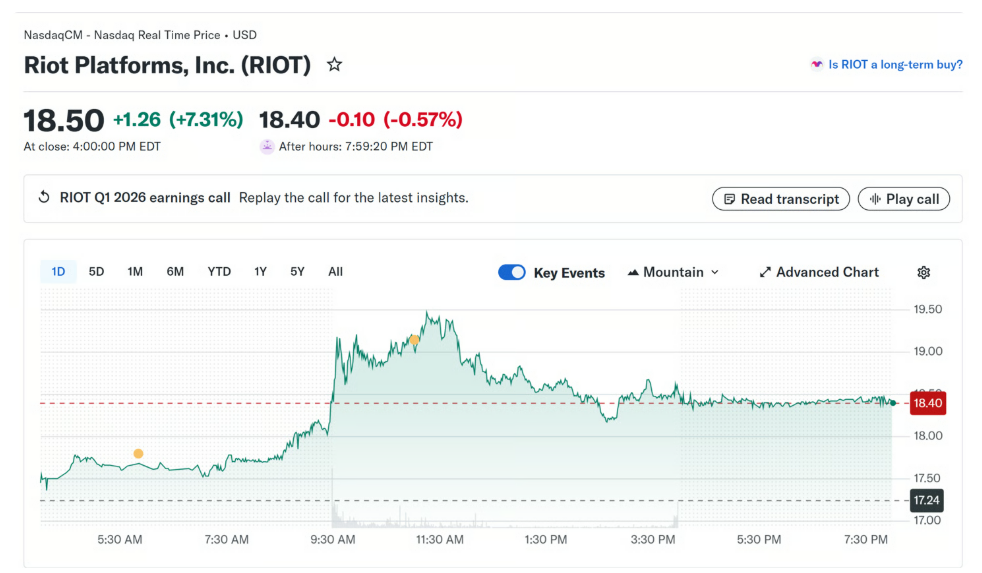This screenshot has width=982, height=573.
Task: Click the 18.50 closing price value
Action: point(64,120)
